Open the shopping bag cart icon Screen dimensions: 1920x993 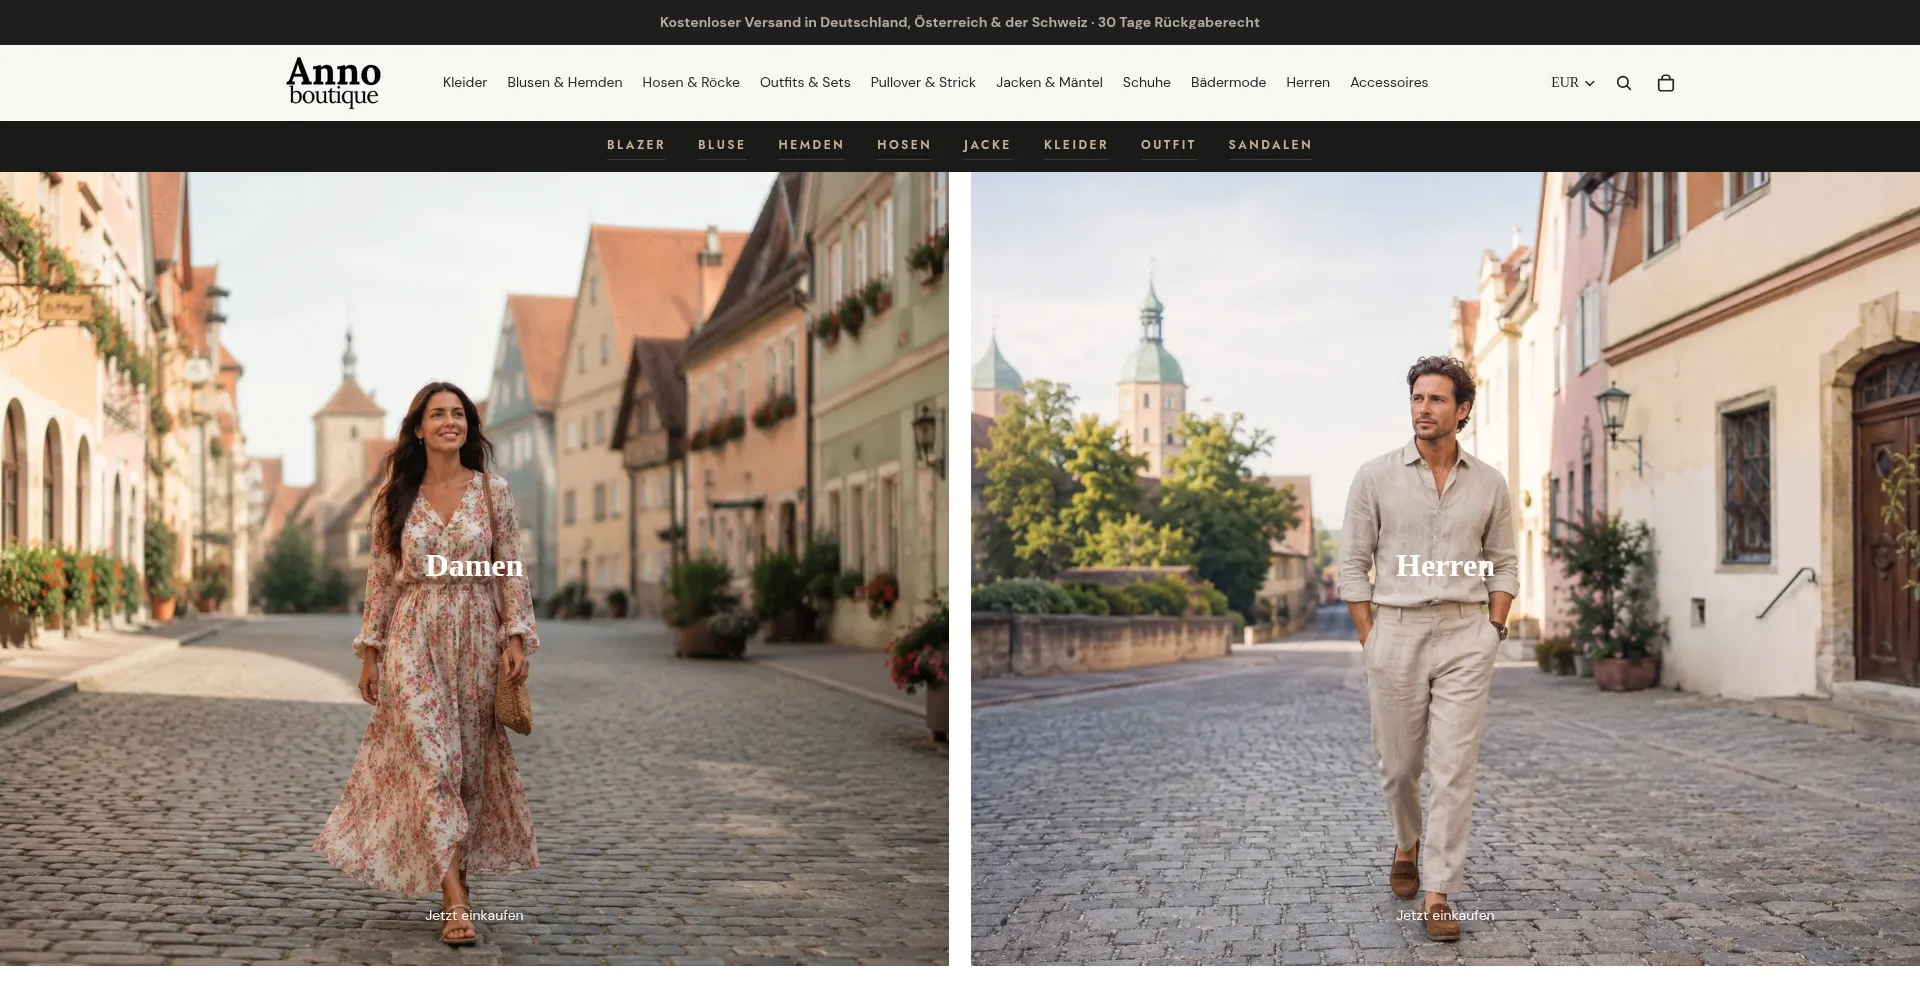[x=1666, y=83]
